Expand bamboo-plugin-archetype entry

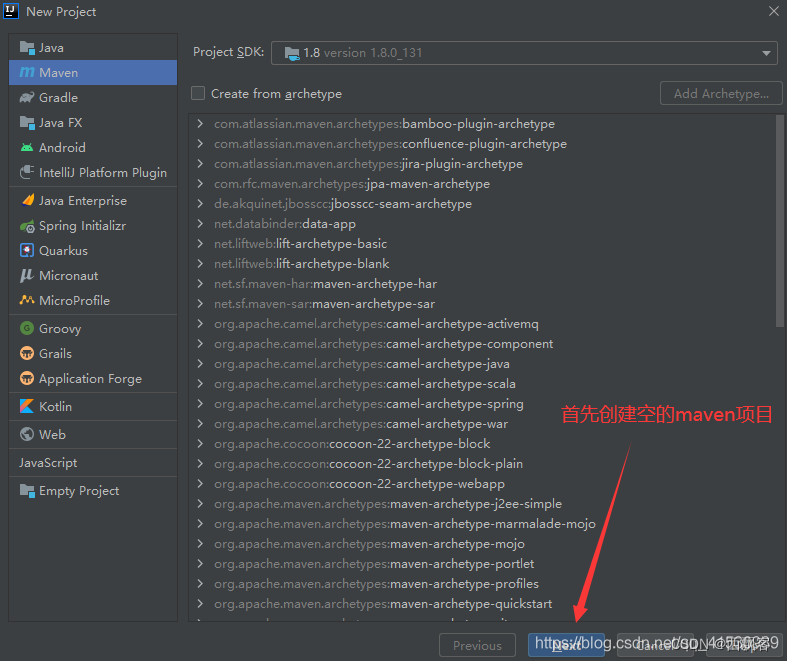pyautogui.click(x=200, y=123)
